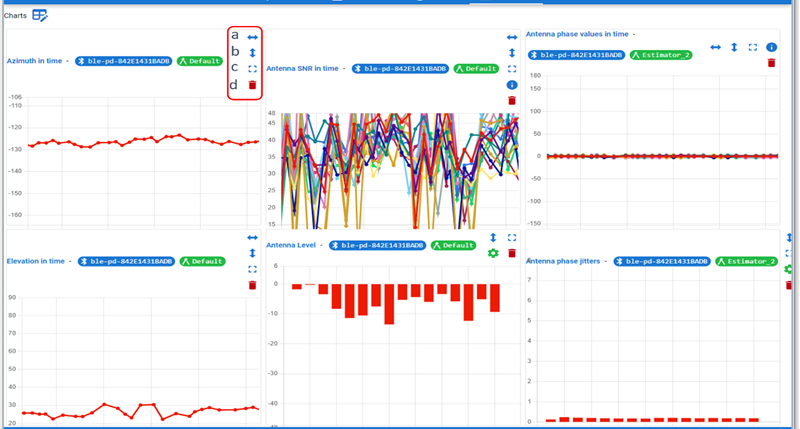This screenshot has height=429, width=800.
Task: Delete the Antenna Level chart
Action: tap(512, 253)
